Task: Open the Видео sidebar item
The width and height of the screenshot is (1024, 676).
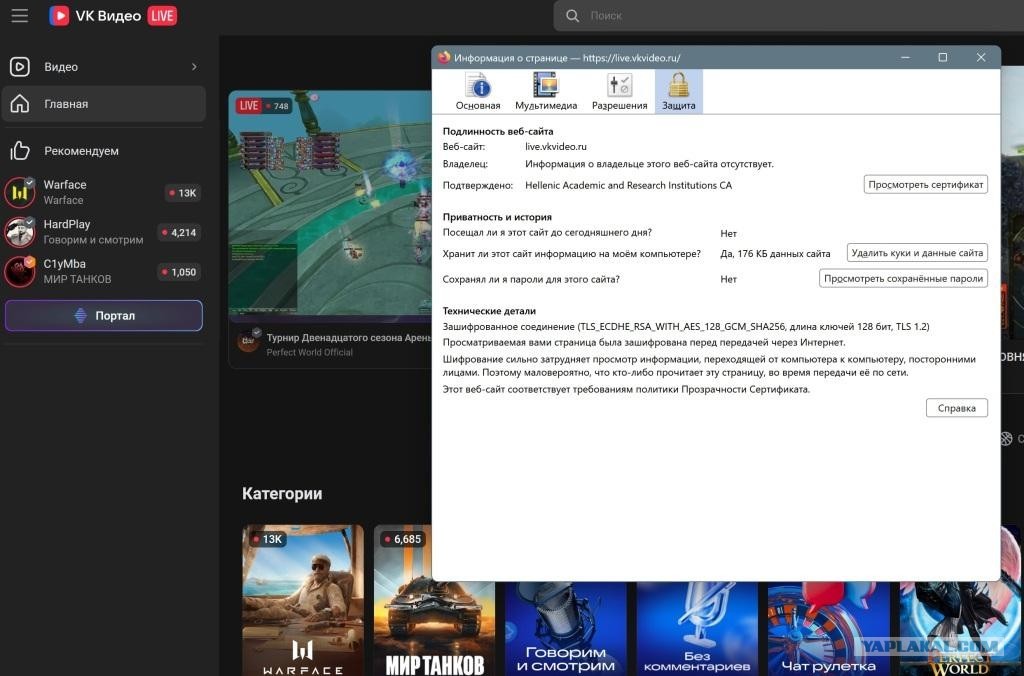Action: point(104,67)
